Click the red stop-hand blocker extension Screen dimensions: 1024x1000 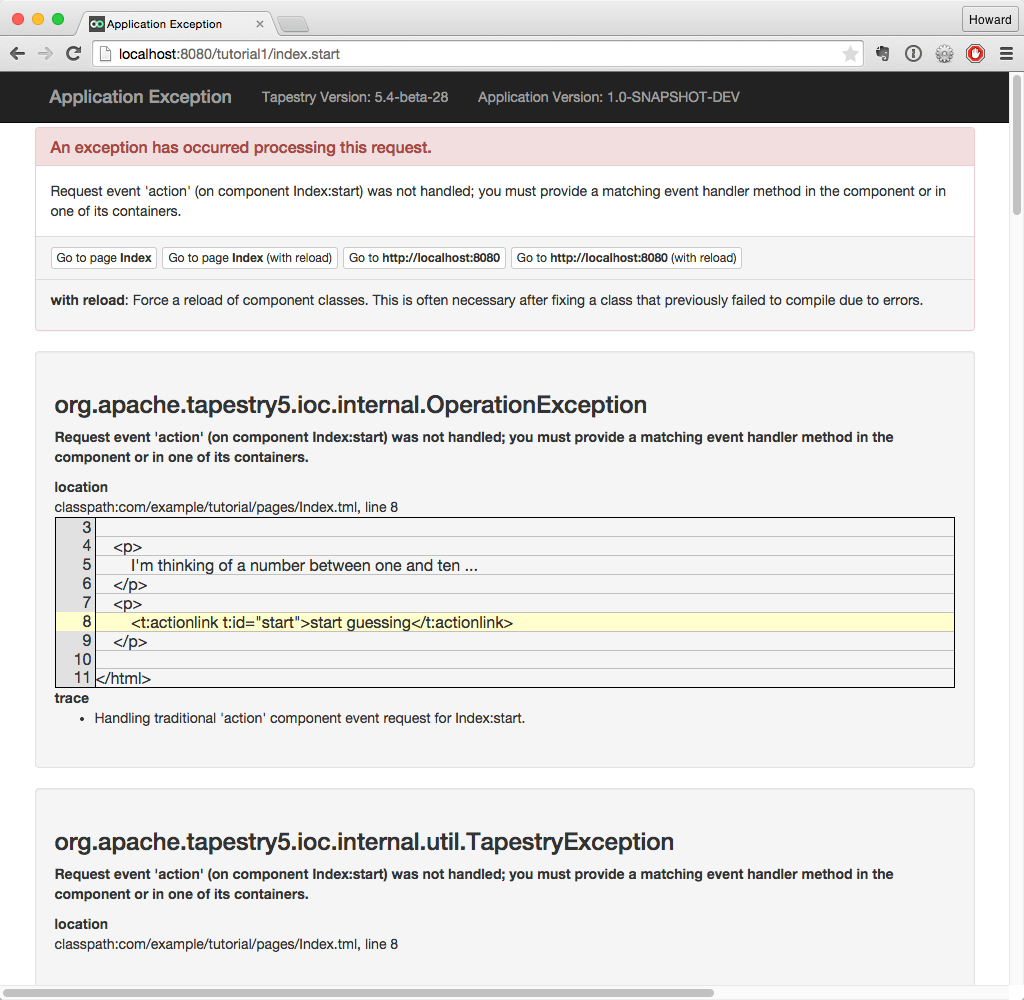coord(975,54)
